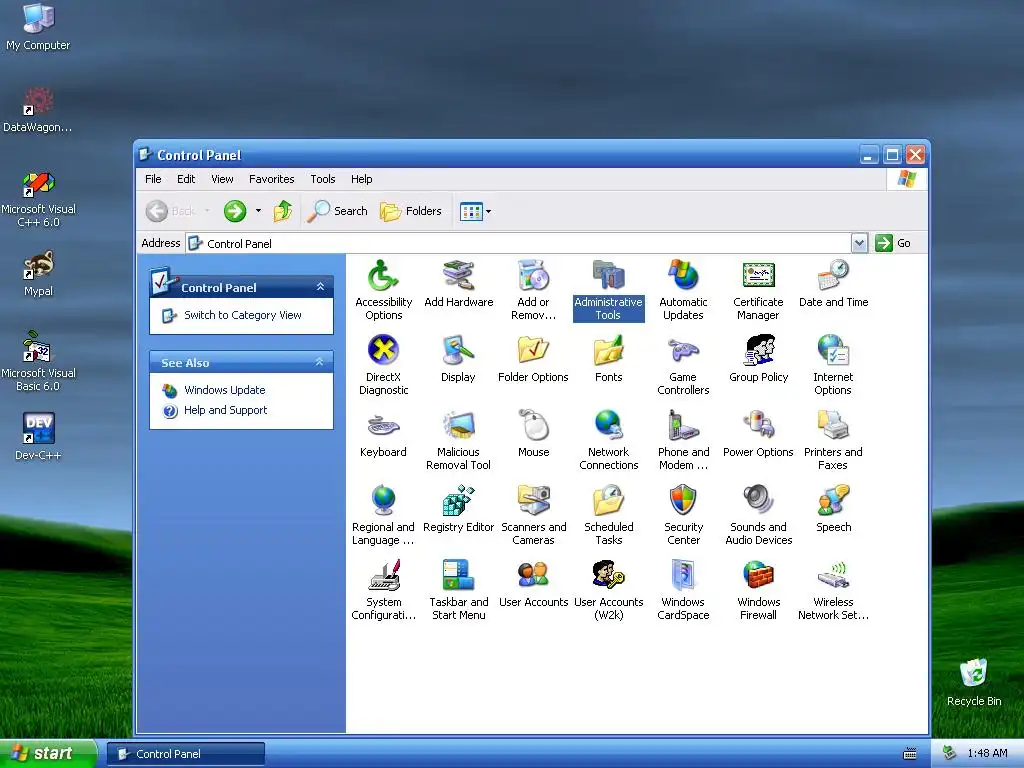Select the Dev-C++ desktop shortcut

click(x=38, y=436)
